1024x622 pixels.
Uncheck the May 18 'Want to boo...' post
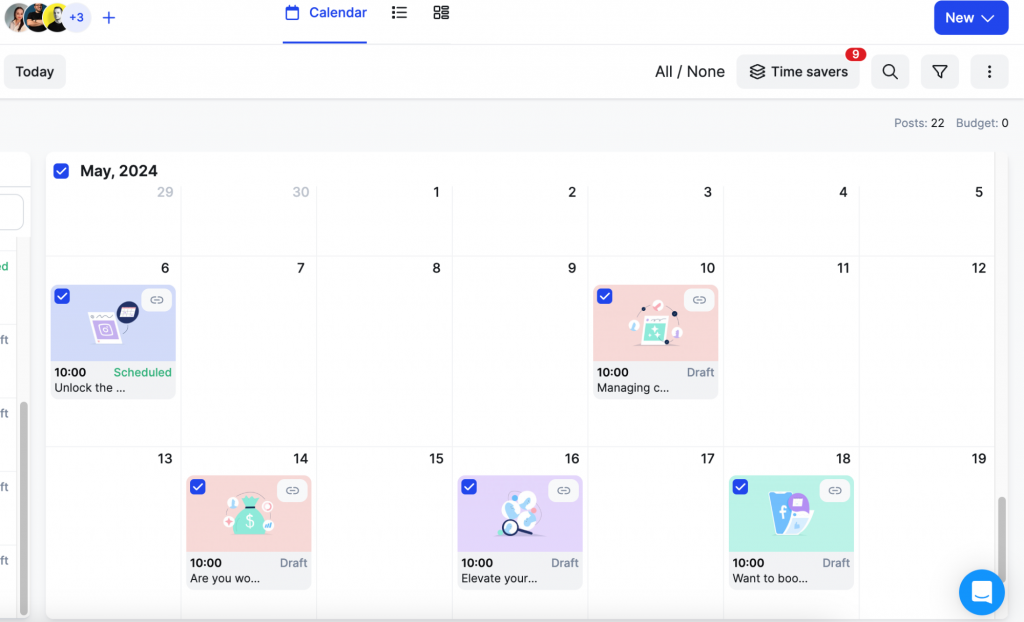740,487
